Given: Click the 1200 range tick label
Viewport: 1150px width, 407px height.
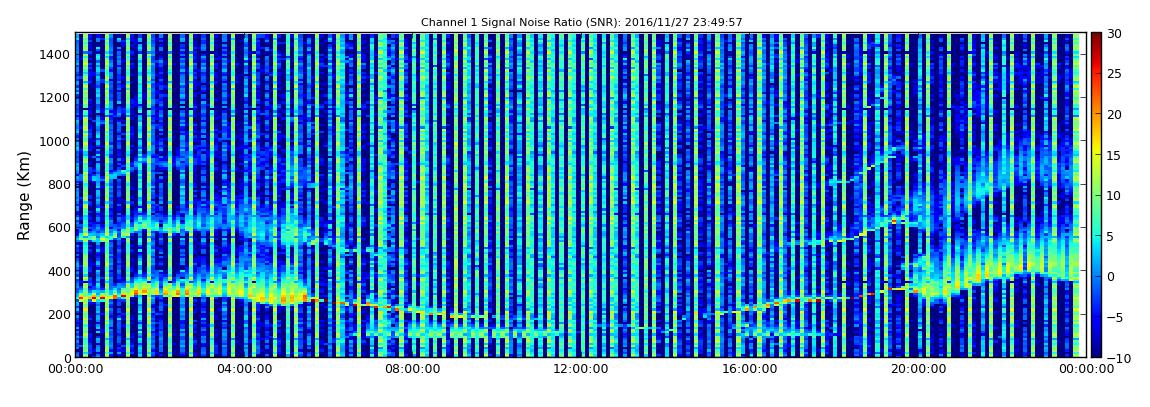Looking at the screenshot, I should tap(55, 98).
